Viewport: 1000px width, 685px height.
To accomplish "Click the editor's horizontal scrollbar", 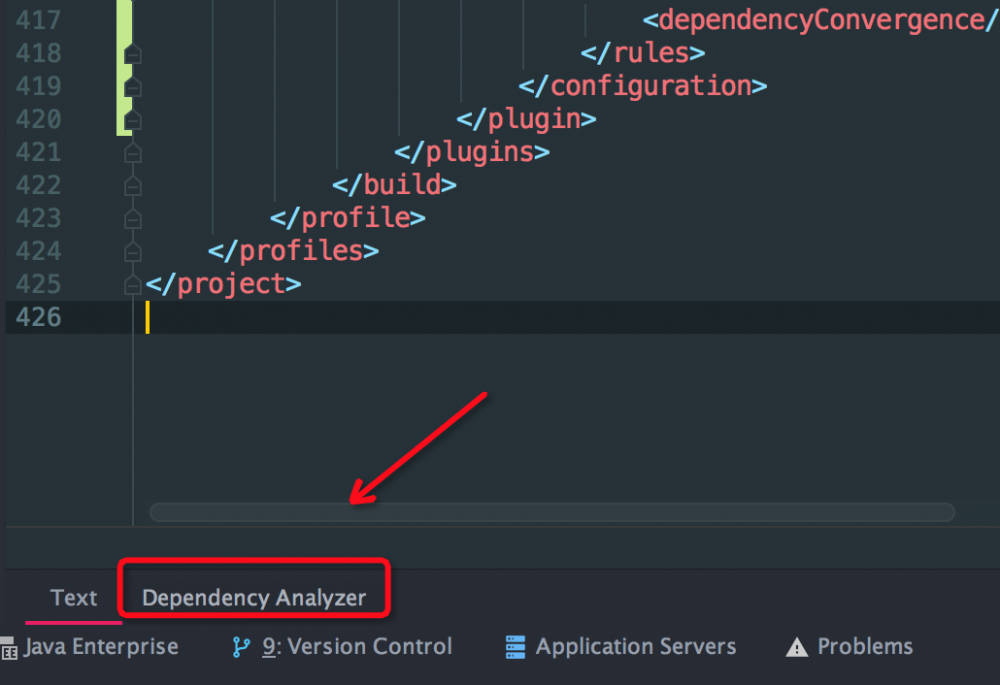I will tap(551, 512).
